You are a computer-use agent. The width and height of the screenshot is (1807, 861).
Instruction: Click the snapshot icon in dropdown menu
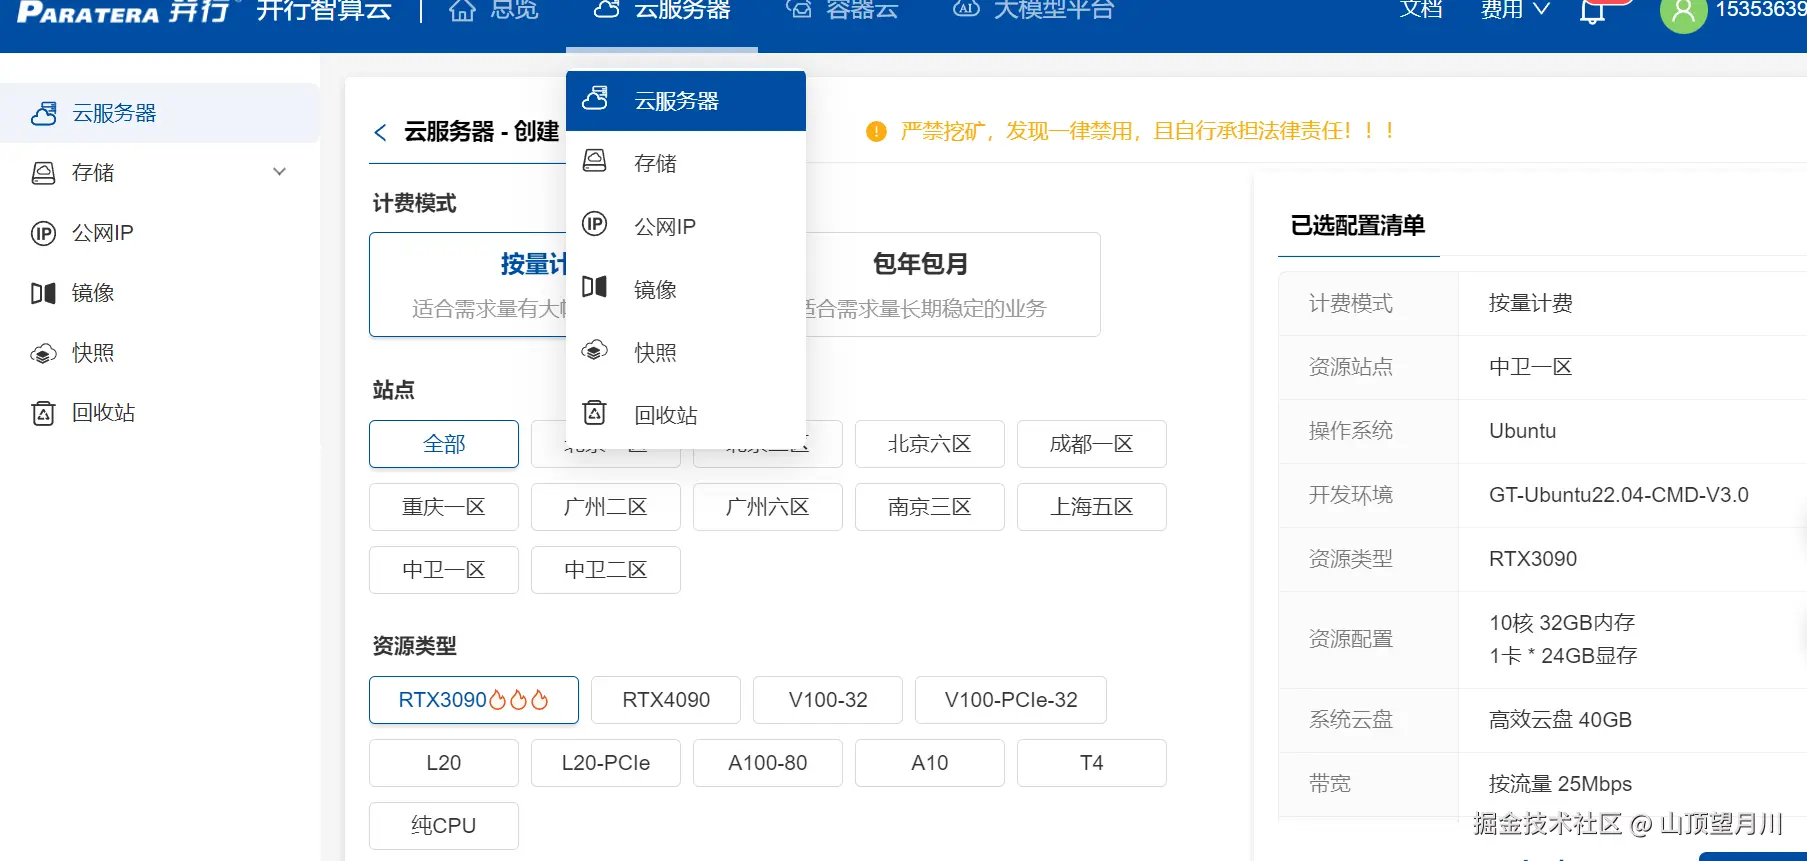pyautogui.click(x=595, y=350)
